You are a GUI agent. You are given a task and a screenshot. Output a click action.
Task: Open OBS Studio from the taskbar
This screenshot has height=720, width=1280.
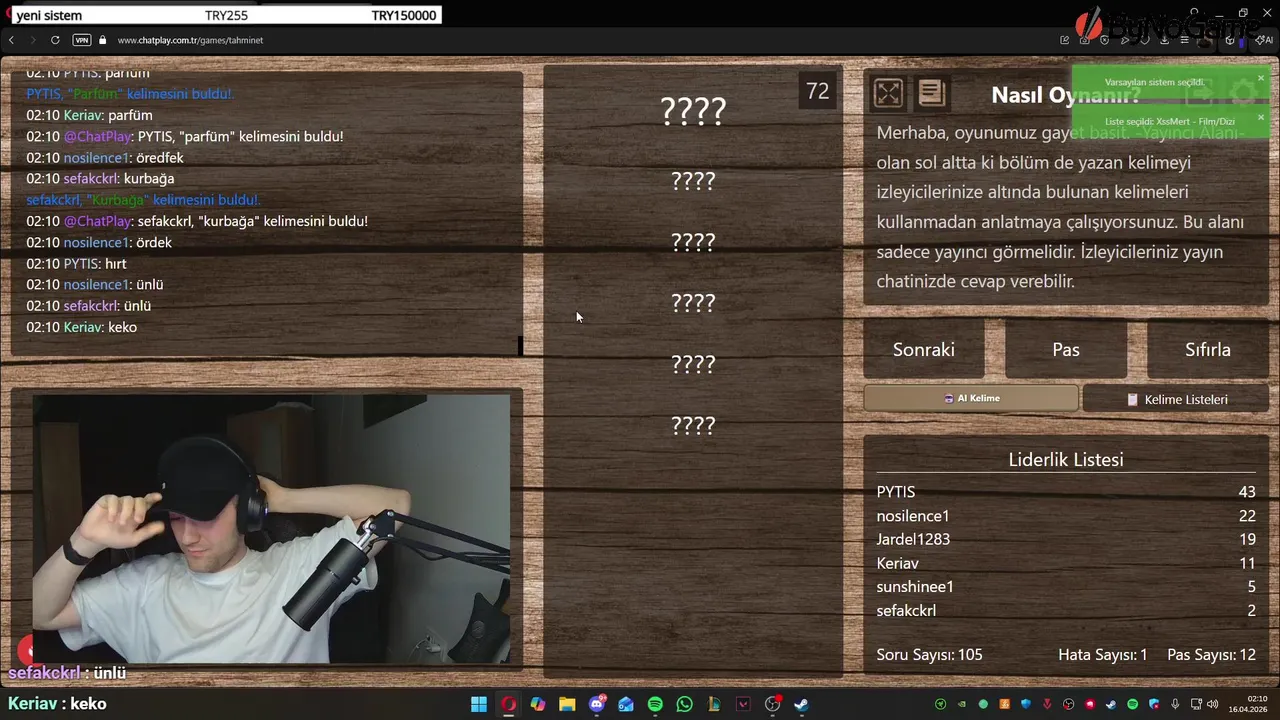coord(772,704)
